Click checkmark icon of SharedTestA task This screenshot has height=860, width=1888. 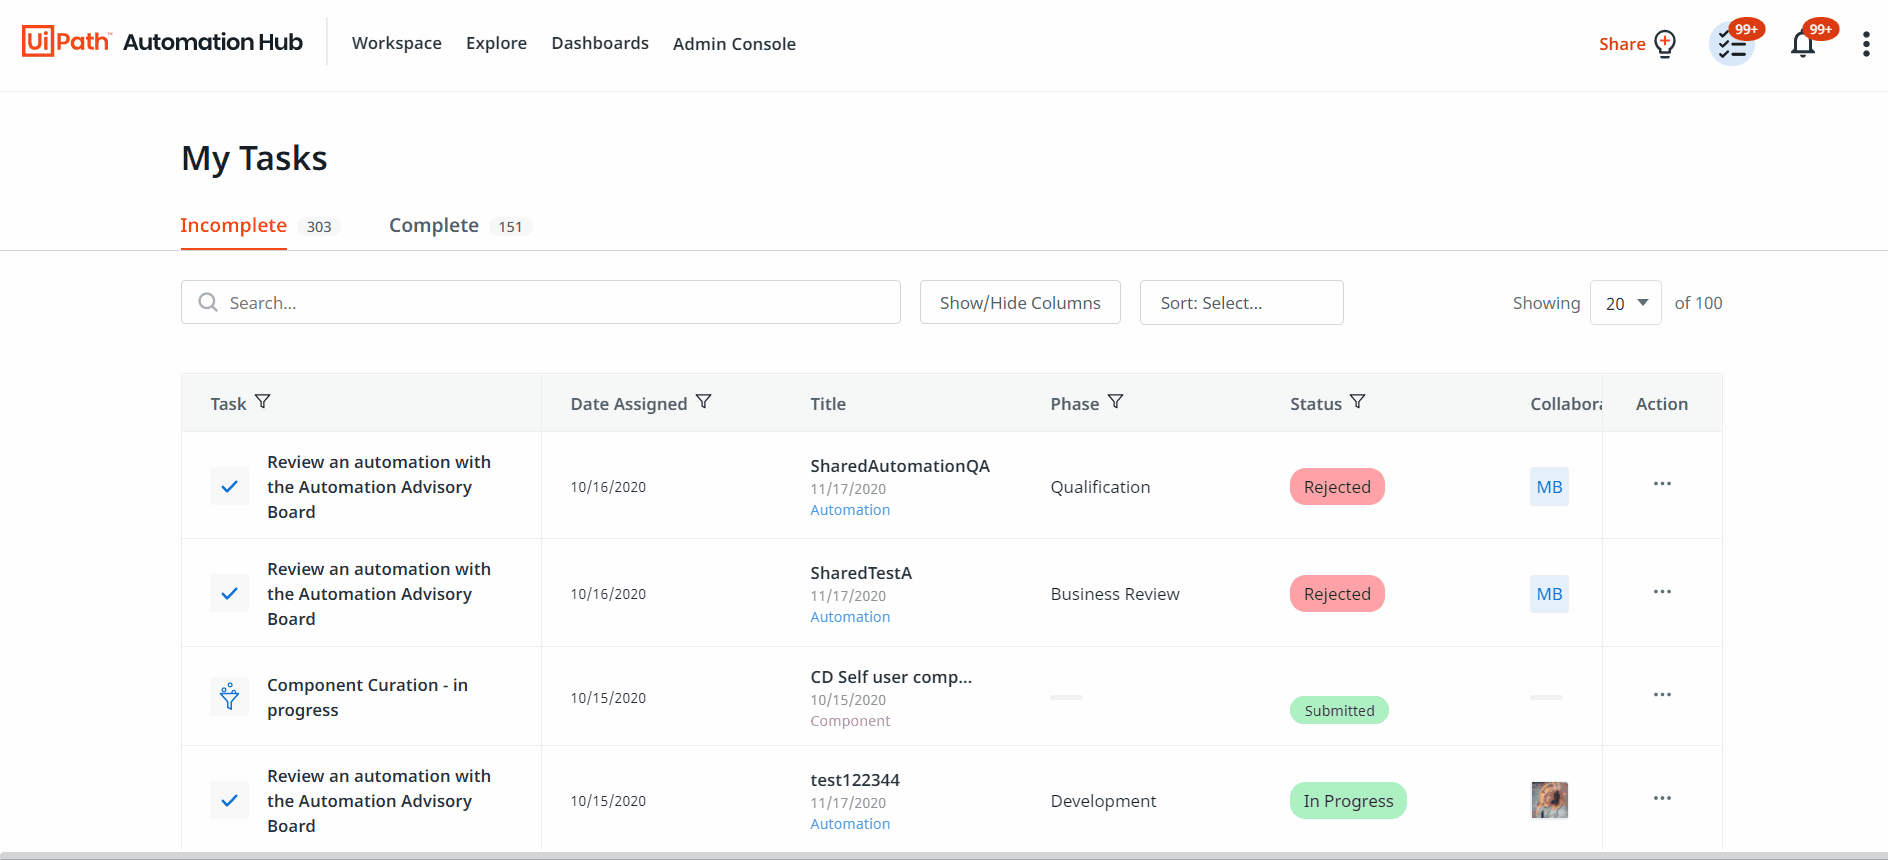[229, 594]
